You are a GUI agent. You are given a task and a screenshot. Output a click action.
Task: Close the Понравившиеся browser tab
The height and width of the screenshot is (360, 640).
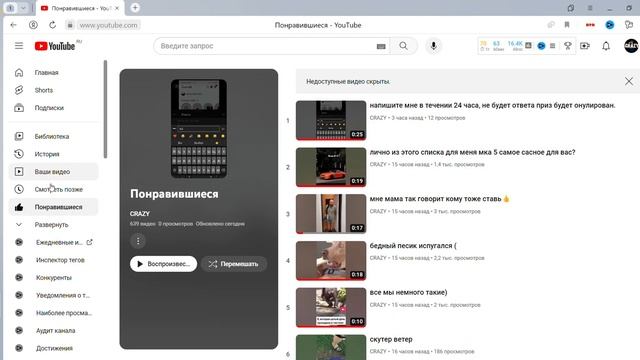point(117,8)
